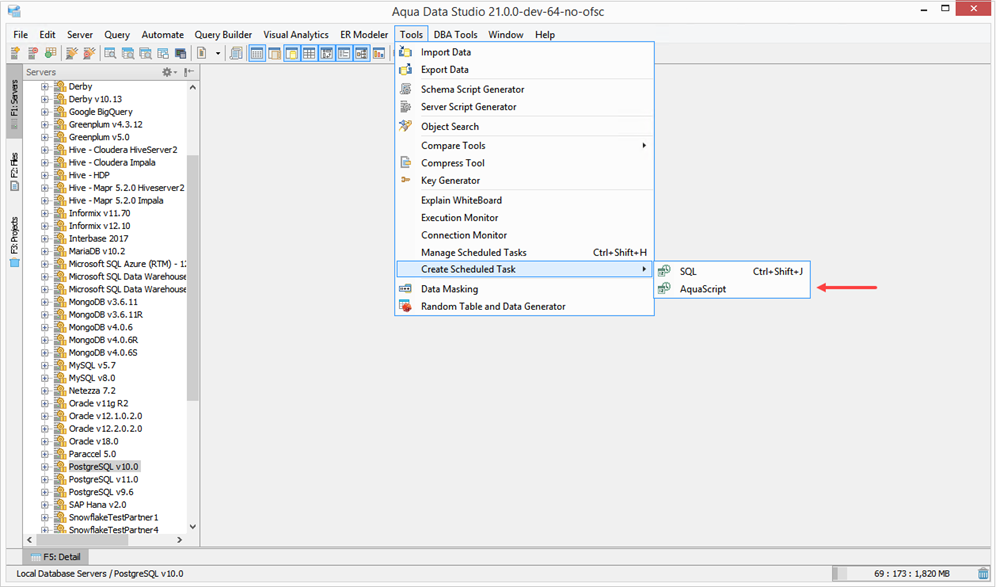Click the bar chart toolbar icon
This screenshot has height=587, width=997.
click(379, 53)
